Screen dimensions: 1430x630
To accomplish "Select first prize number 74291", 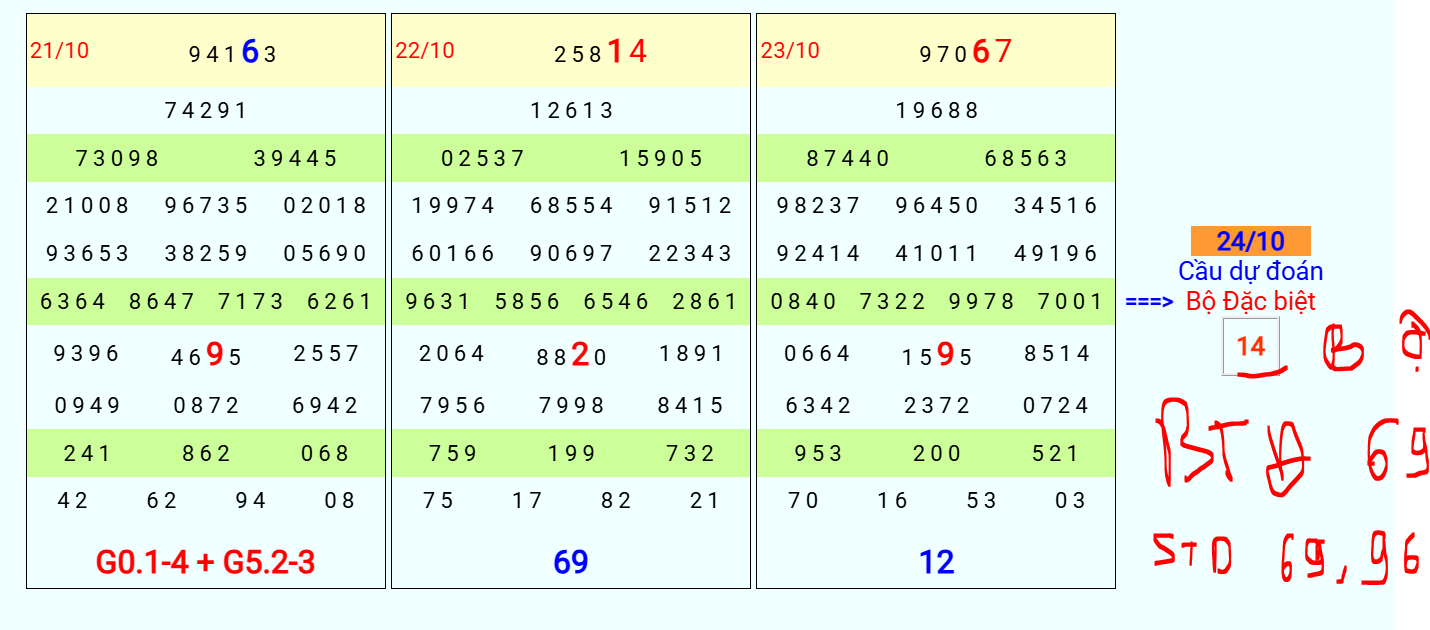I will click(x=206, y=110).
